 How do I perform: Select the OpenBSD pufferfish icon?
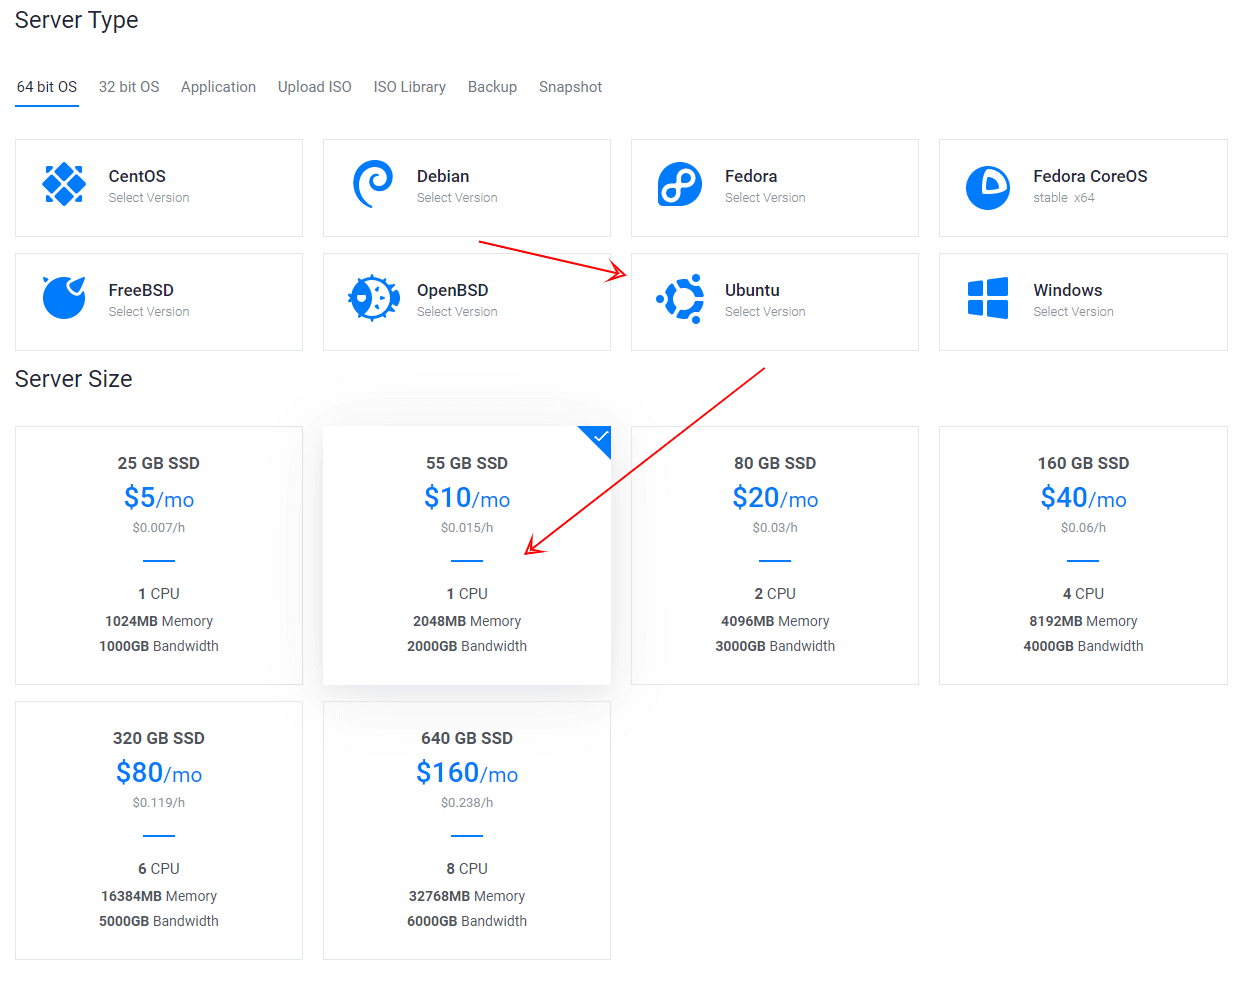pos(373,298)
